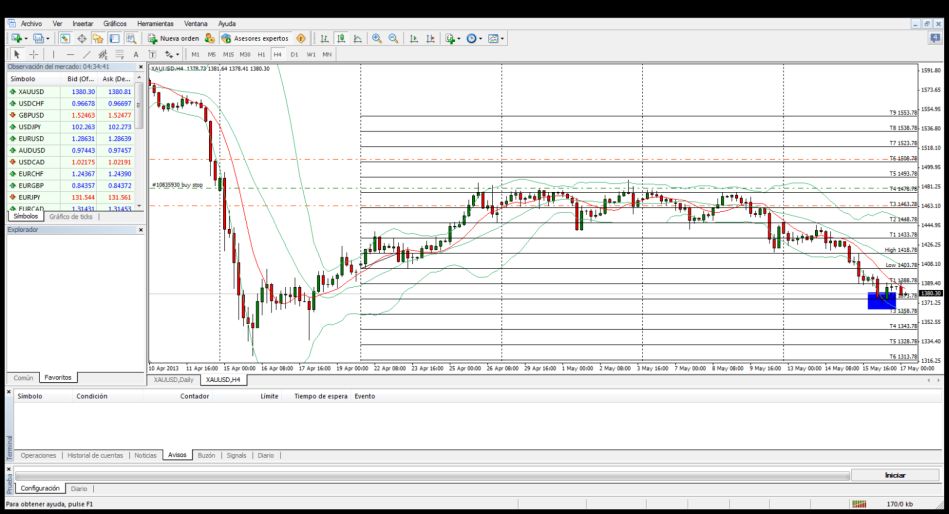
Task: Select the crosshair cursor tool
Action: pos(34,54)
